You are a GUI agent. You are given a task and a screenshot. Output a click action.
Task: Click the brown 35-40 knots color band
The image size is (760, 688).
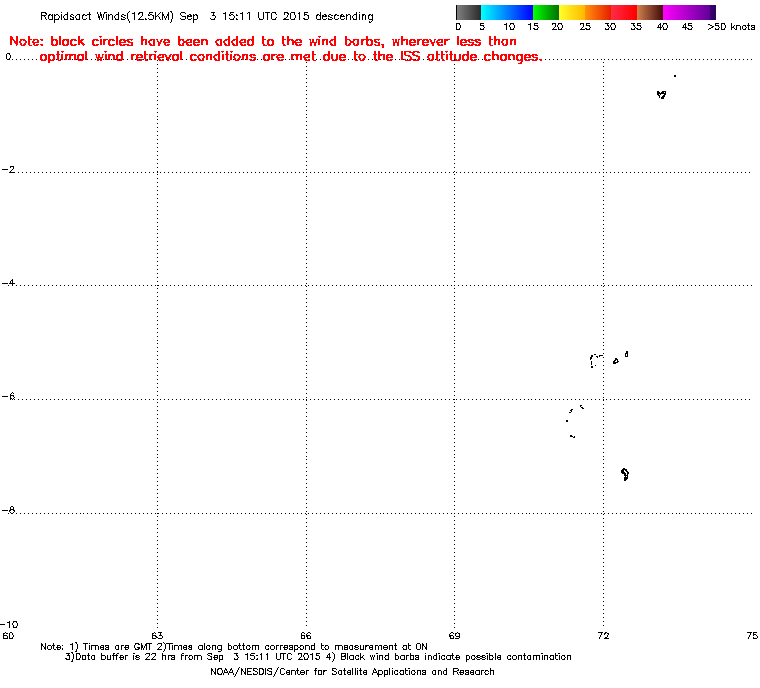(650, 13)
